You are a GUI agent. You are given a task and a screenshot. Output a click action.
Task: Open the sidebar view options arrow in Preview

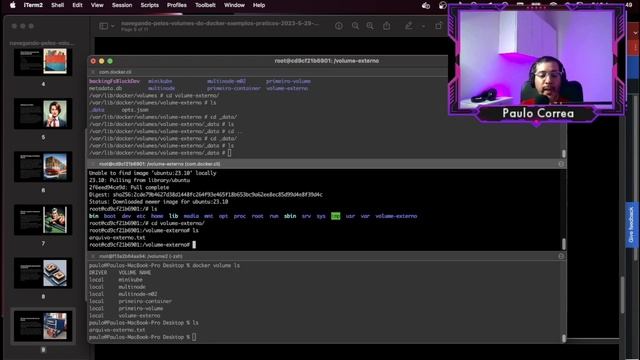(113, 26)
